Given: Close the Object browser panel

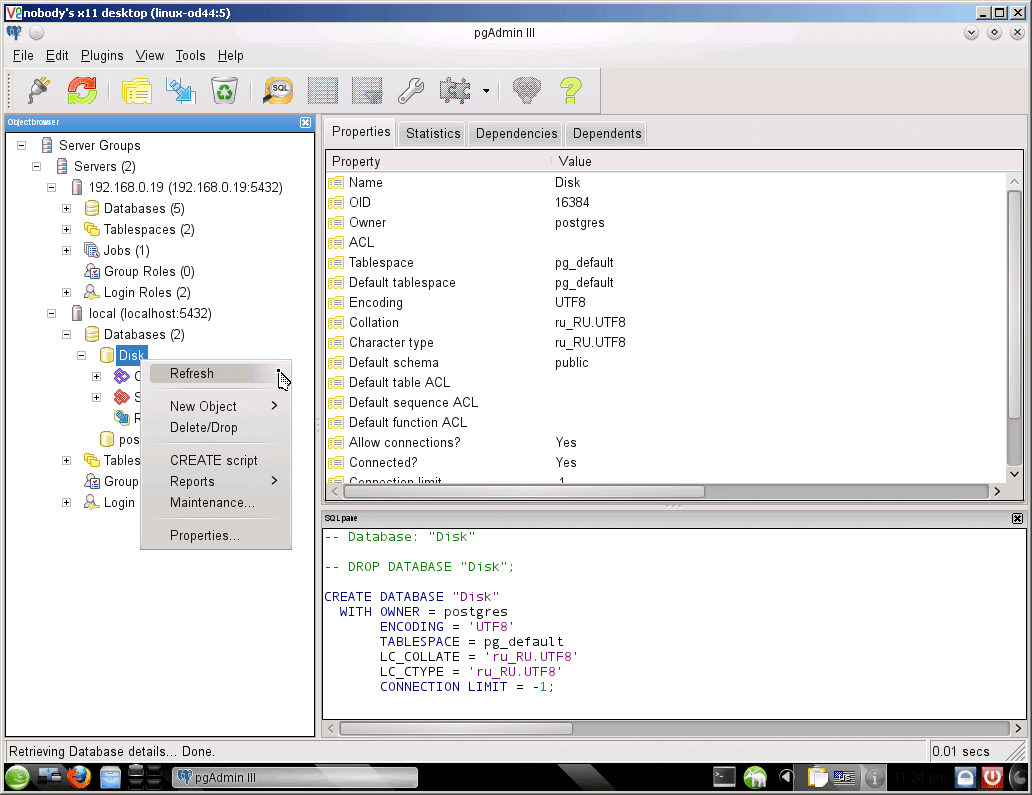Looking at the screenshot, I should point(305,122).
